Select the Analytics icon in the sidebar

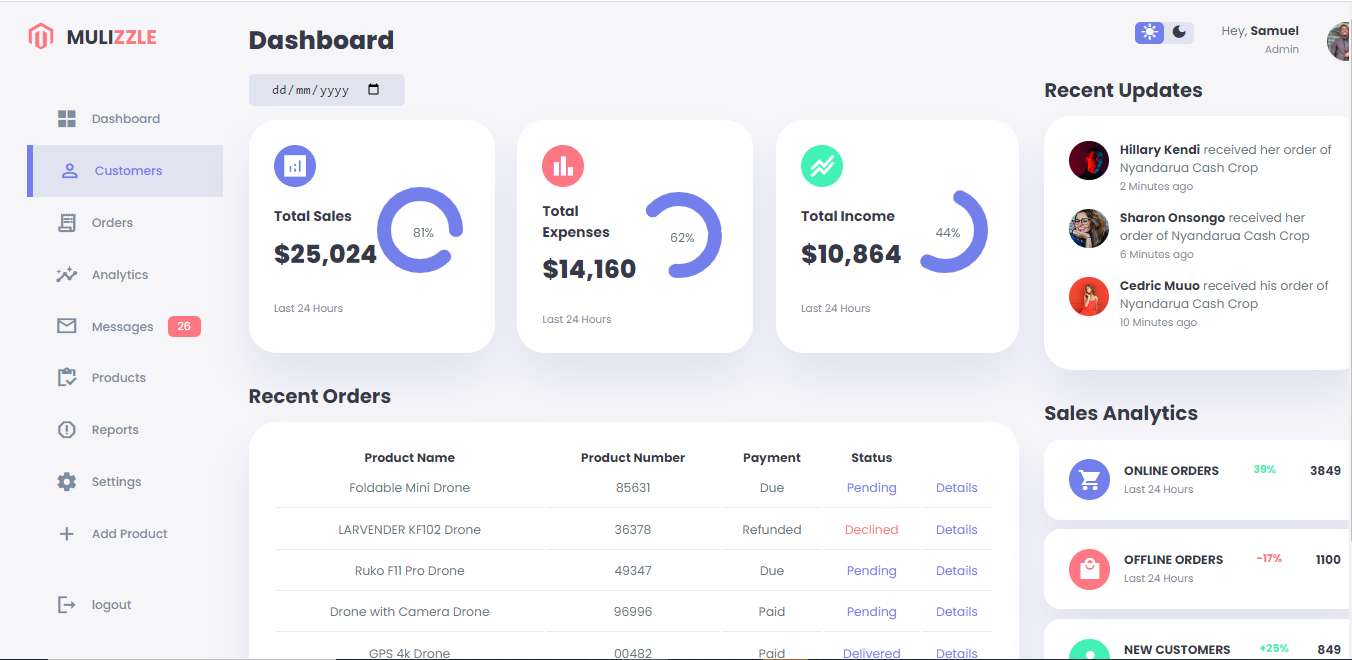(x=66, y=274)
